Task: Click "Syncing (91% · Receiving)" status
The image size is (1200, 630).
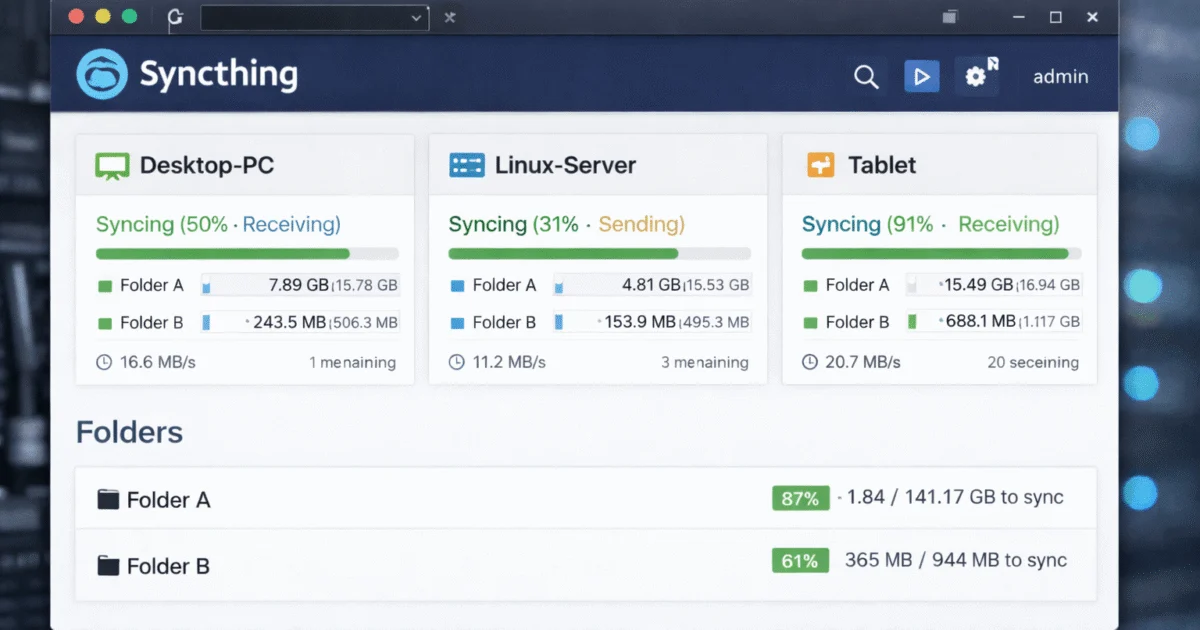Action: [x=930, y=224]
